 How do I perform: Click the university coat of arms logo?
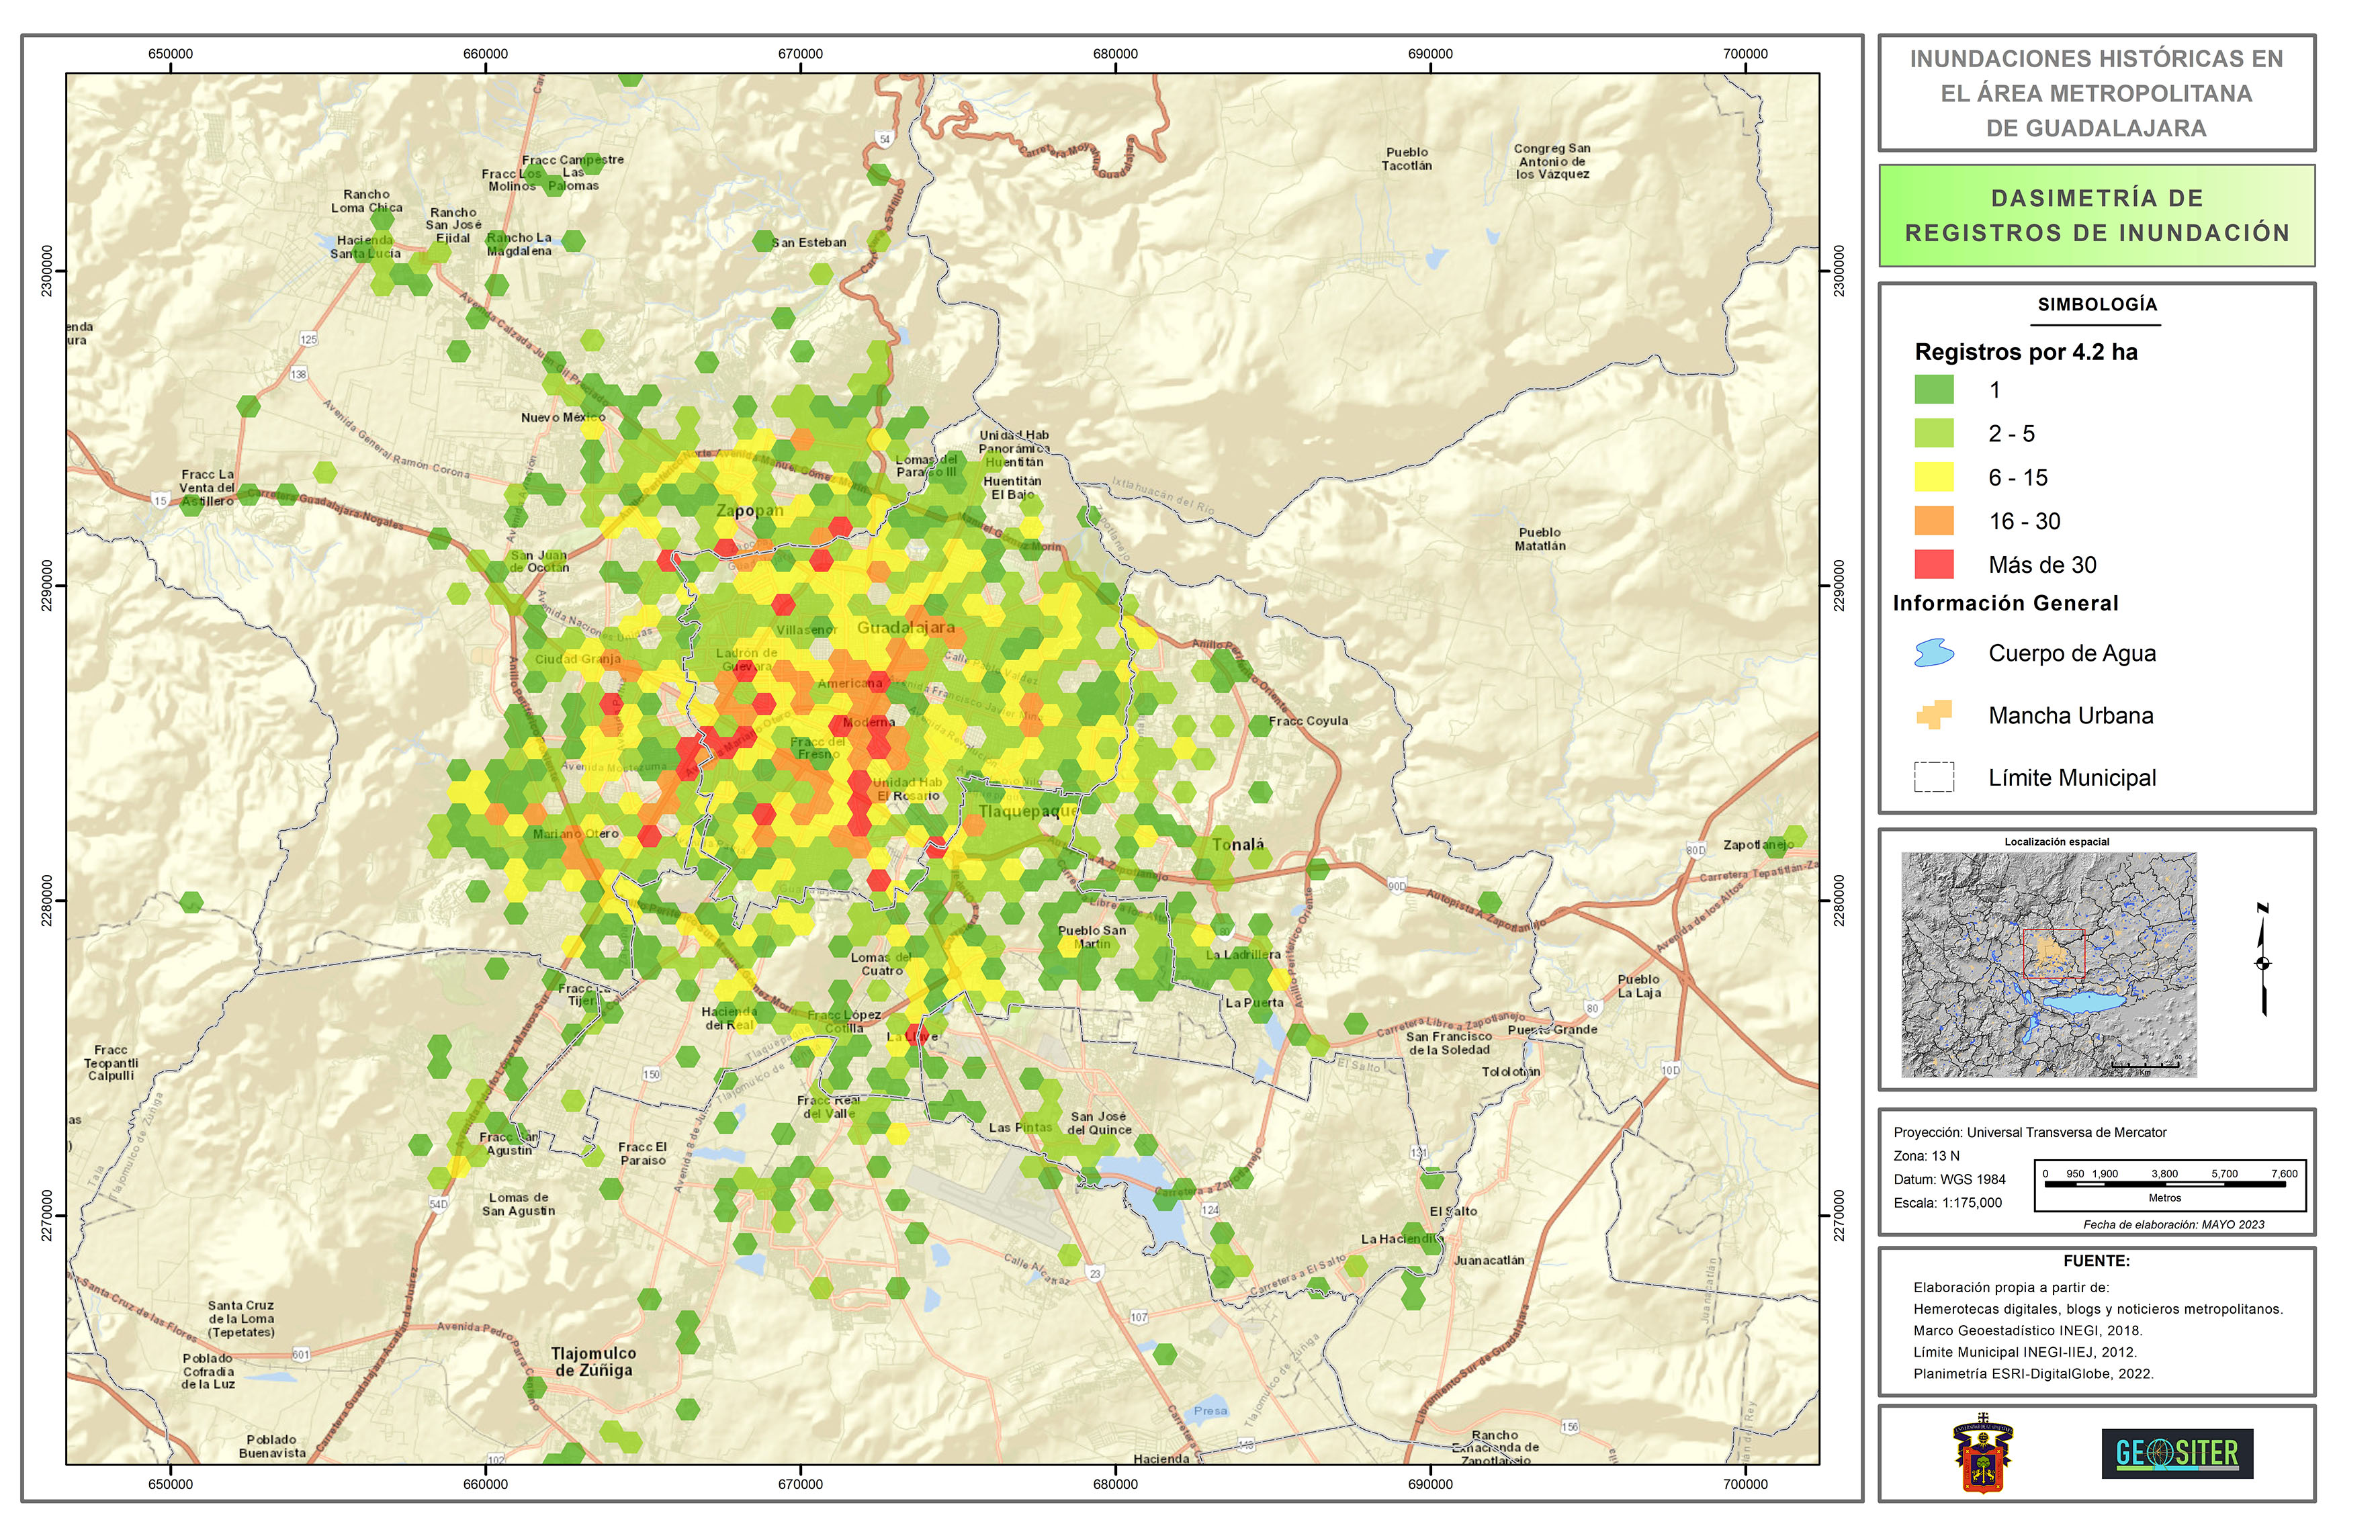(1982, 1456)
